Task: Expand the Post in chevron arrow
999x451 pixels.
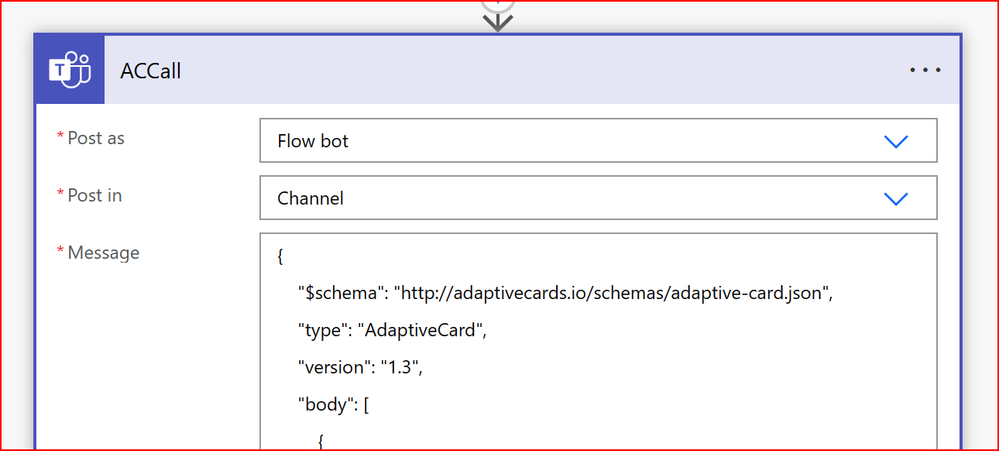Action: click(x=896, y=199)
